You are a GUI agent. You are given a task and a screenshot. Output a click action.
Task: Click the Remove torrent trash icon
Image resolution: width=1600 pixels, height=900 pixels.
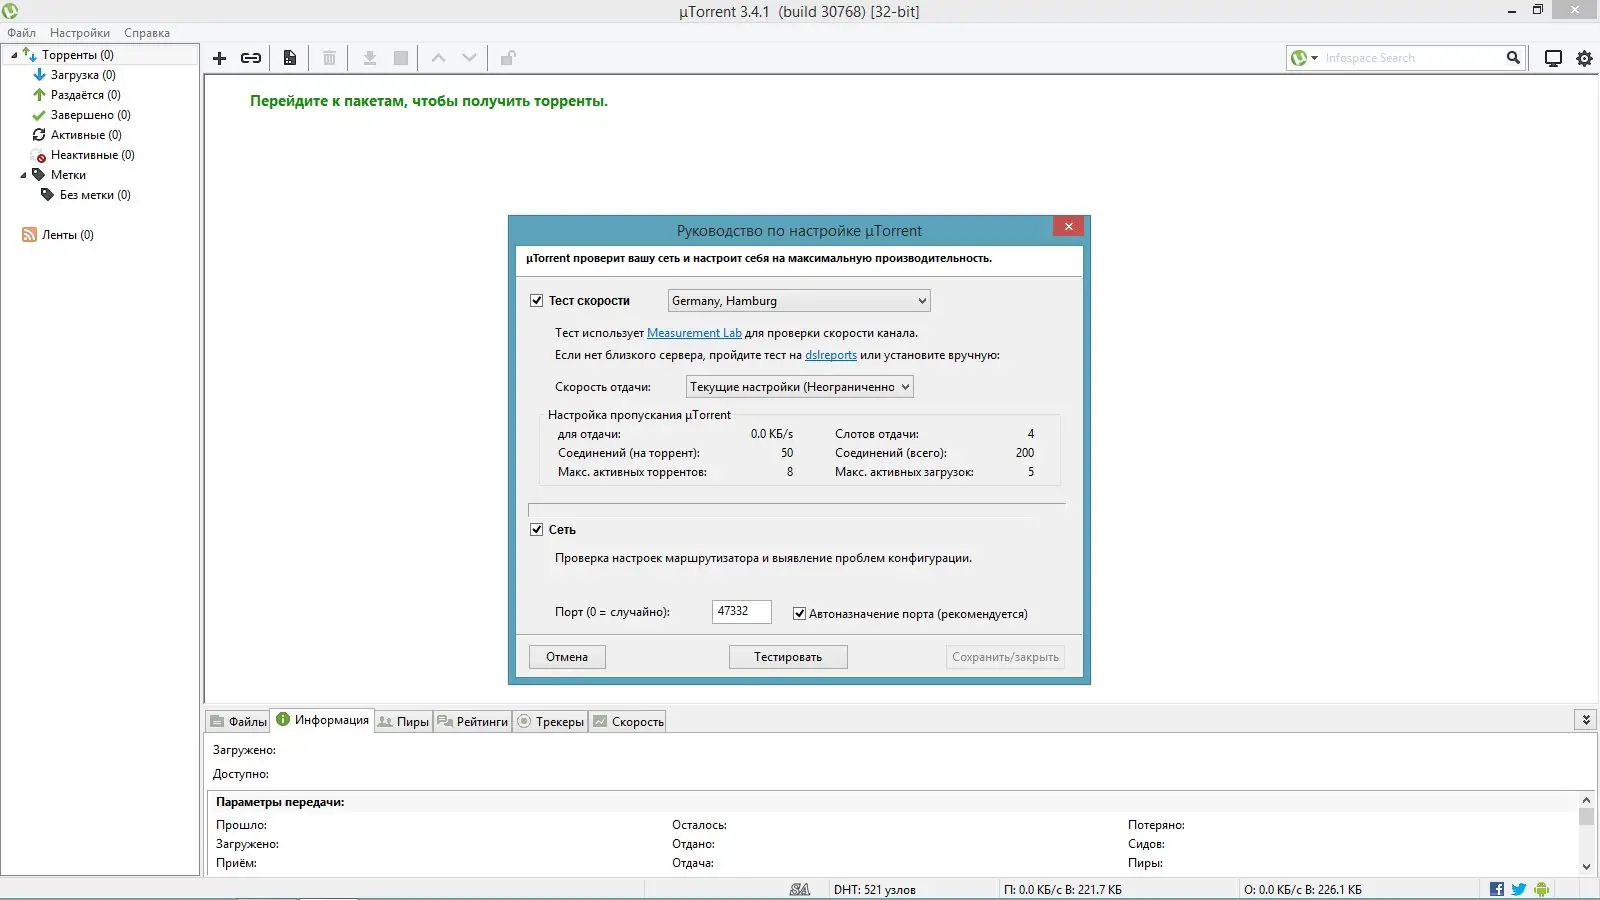329,58
